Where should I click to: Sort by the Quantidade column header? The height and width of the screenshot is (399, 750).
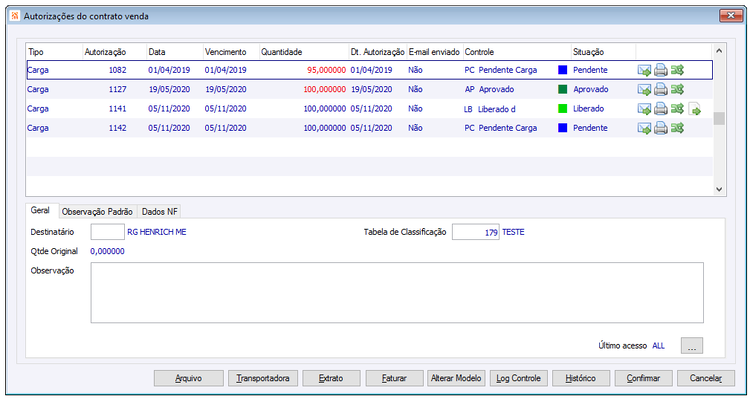(x=304, y=52)
